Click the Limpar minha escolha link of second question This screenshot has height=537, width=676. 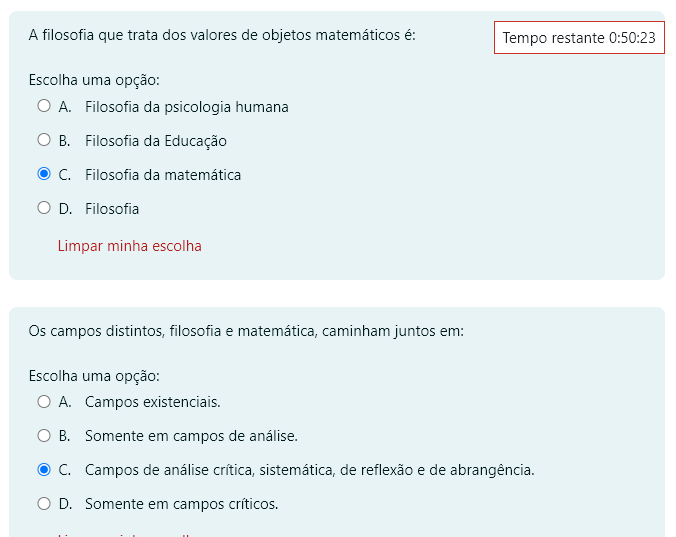click(130, 535)
